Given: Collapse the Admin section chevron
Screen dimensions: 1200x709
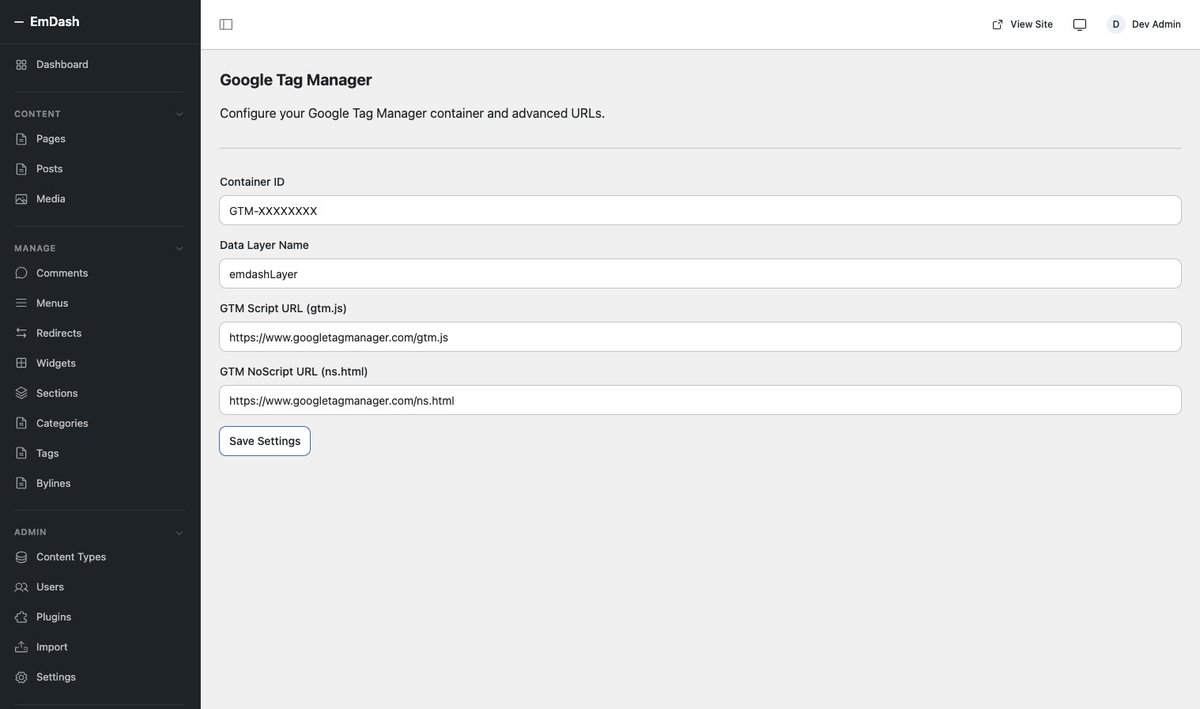Looking at the screenshot, I should 180,532.
